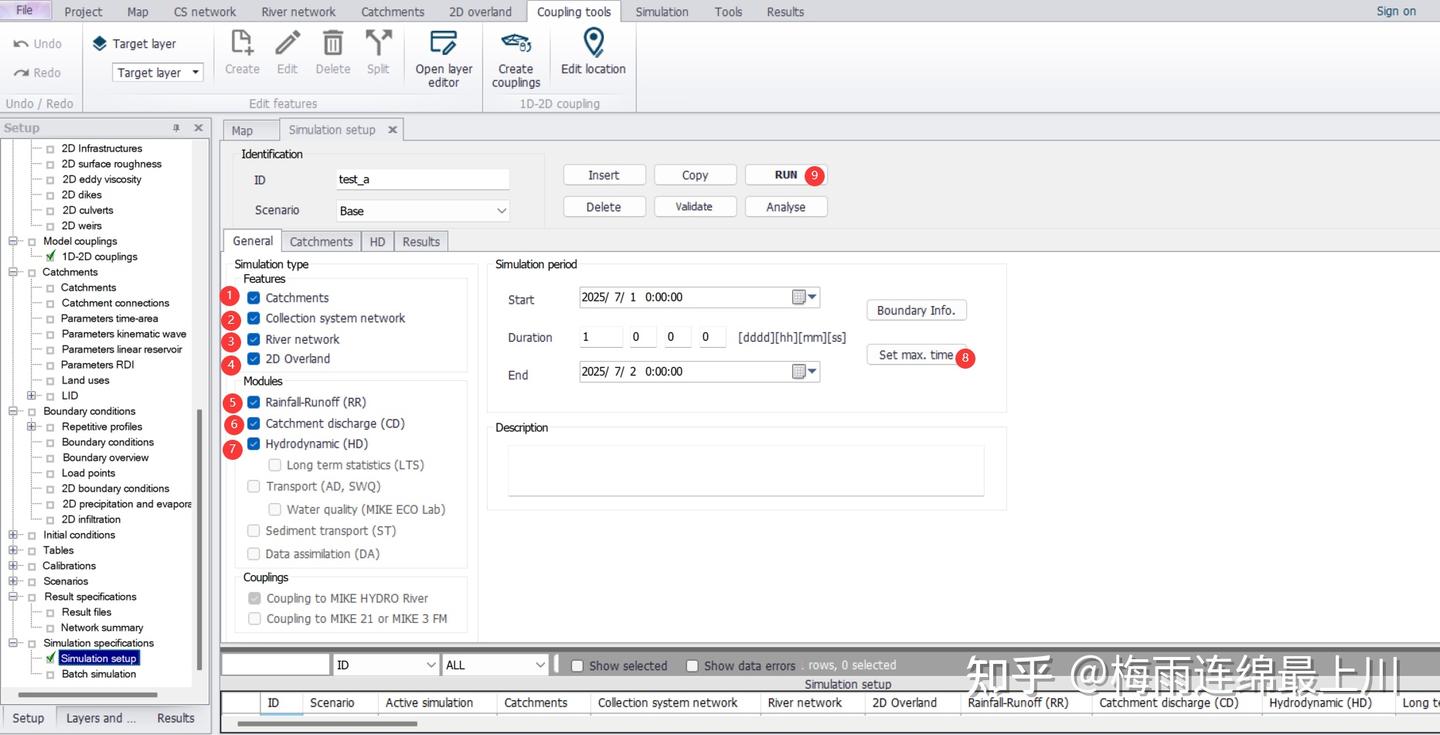Open the Scenario dropdown
The width and height of the screenshot is (1440, 735).
pos(502,211)
